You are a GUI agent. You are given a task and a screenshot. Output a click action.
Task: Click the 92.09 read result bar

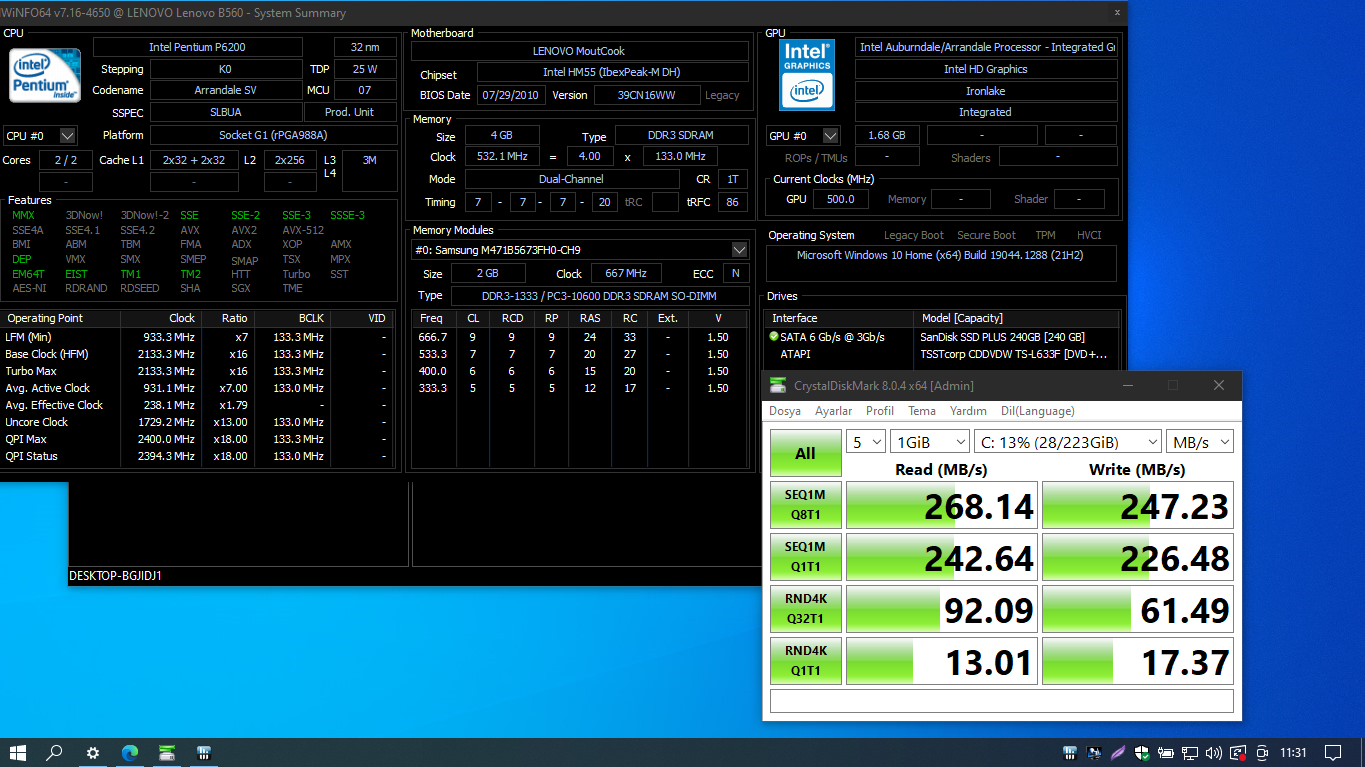tap(942, 609)
